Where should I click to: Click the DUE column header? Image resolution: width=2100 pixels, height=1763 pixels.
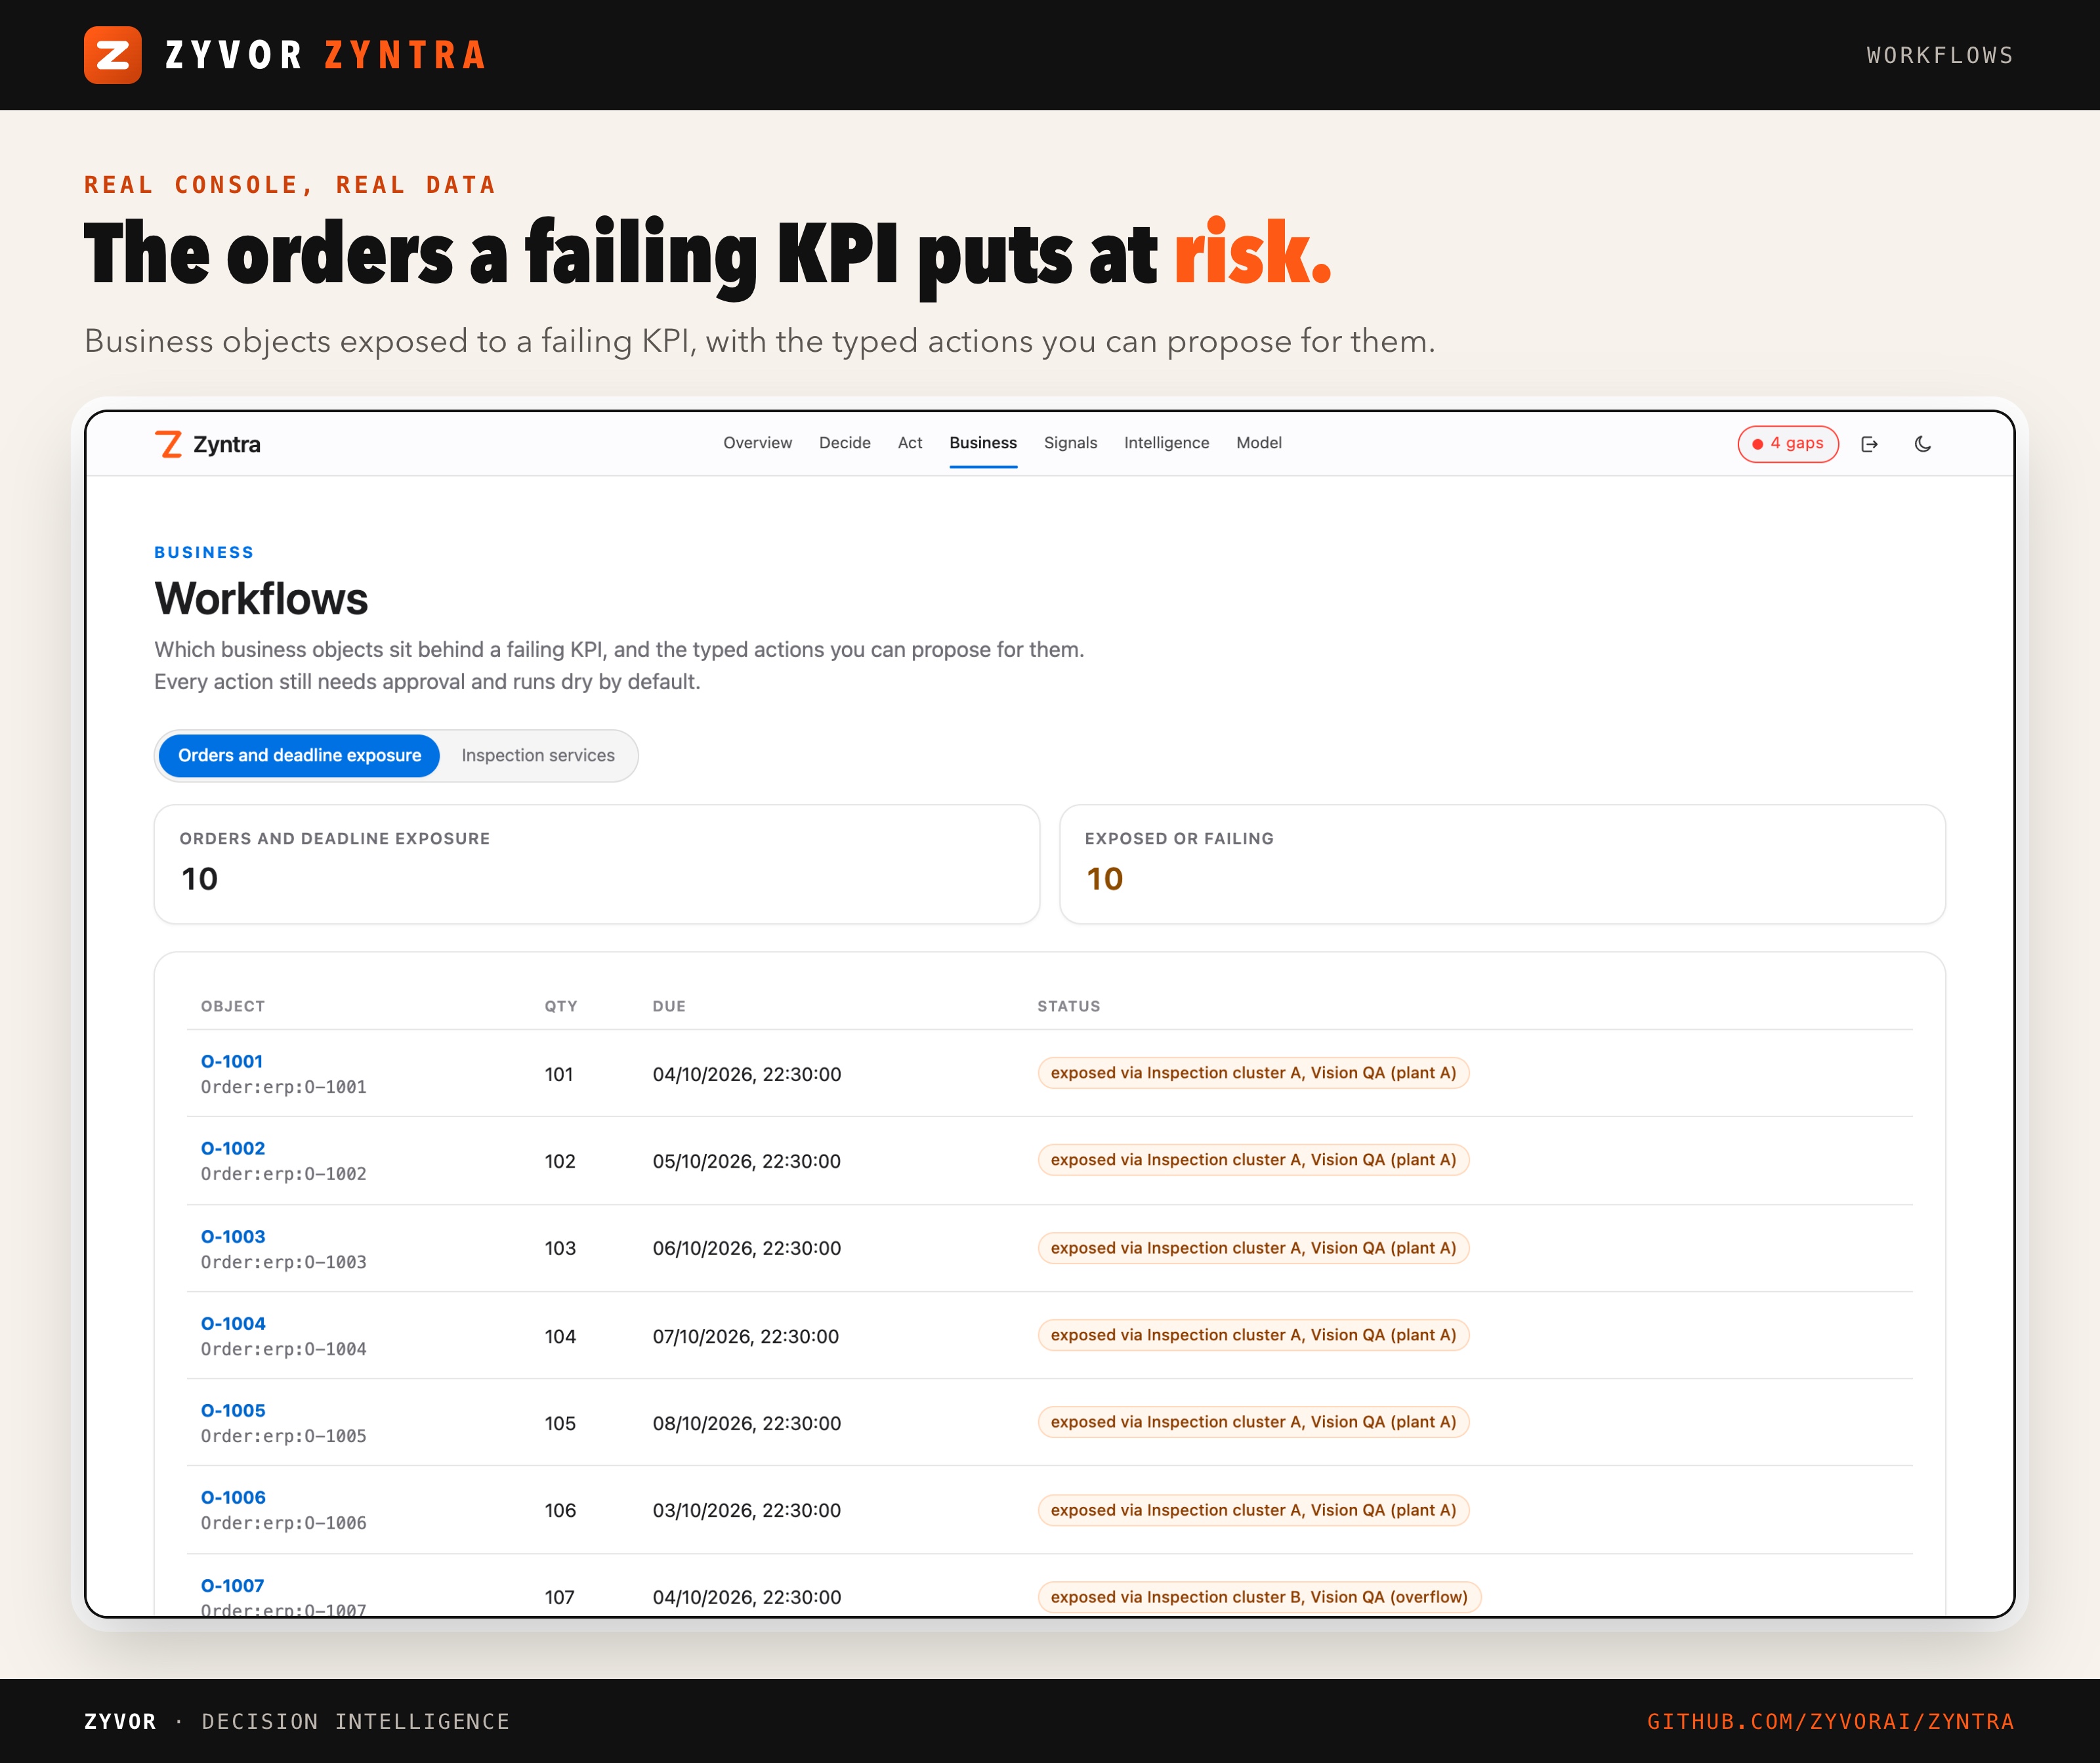669,1006
